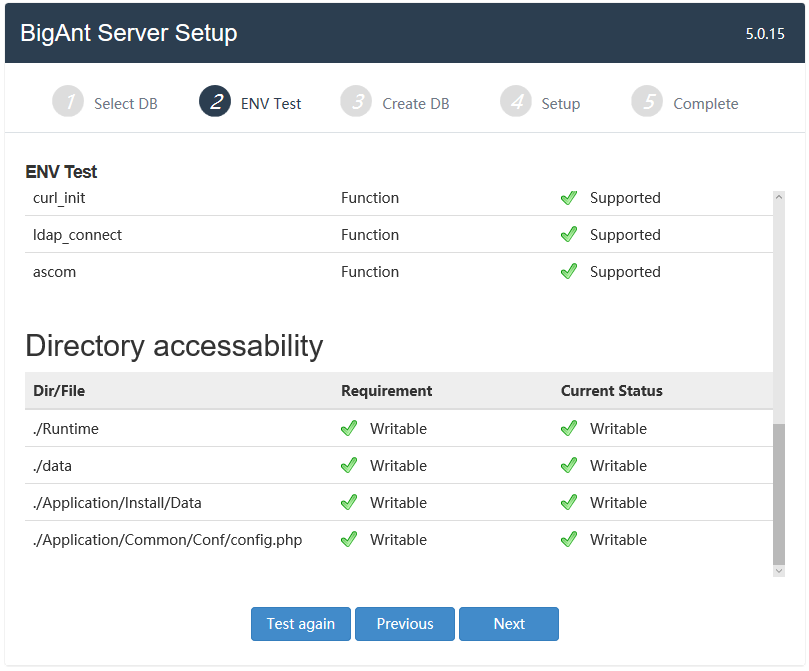The height and width of the screenshot is (671, 809).
Task: Click Function label in curl_init row
Action: click(x=370, y=198)
